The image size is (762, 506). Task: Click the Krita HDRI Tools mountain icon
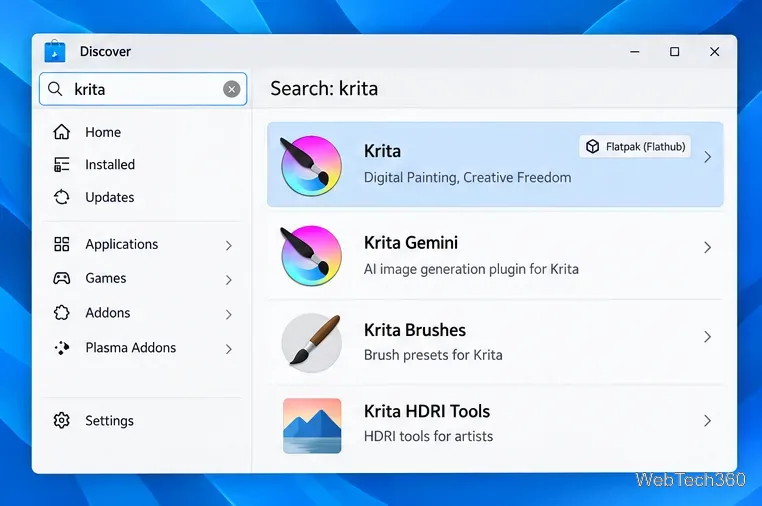(312, 426)
